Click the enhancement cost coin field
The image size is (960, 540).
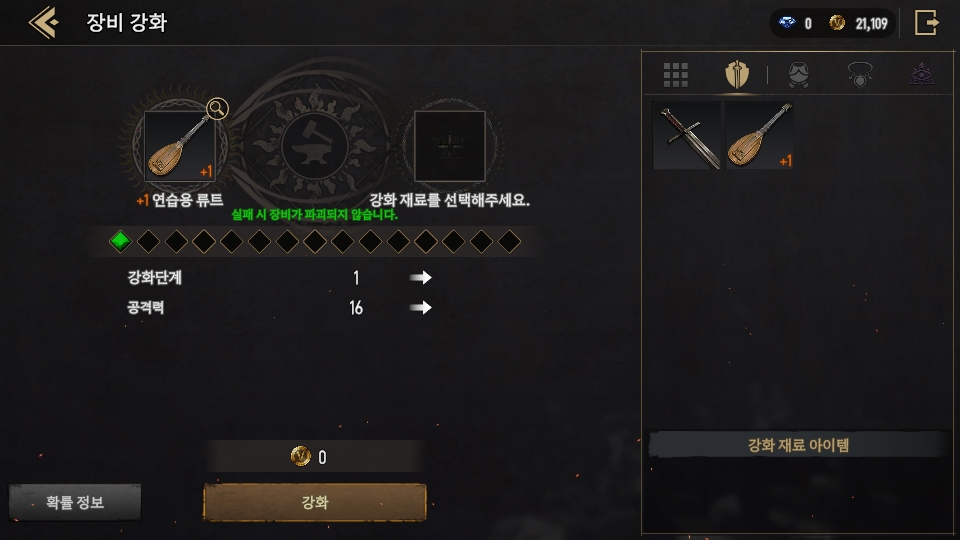click(315, 457)
